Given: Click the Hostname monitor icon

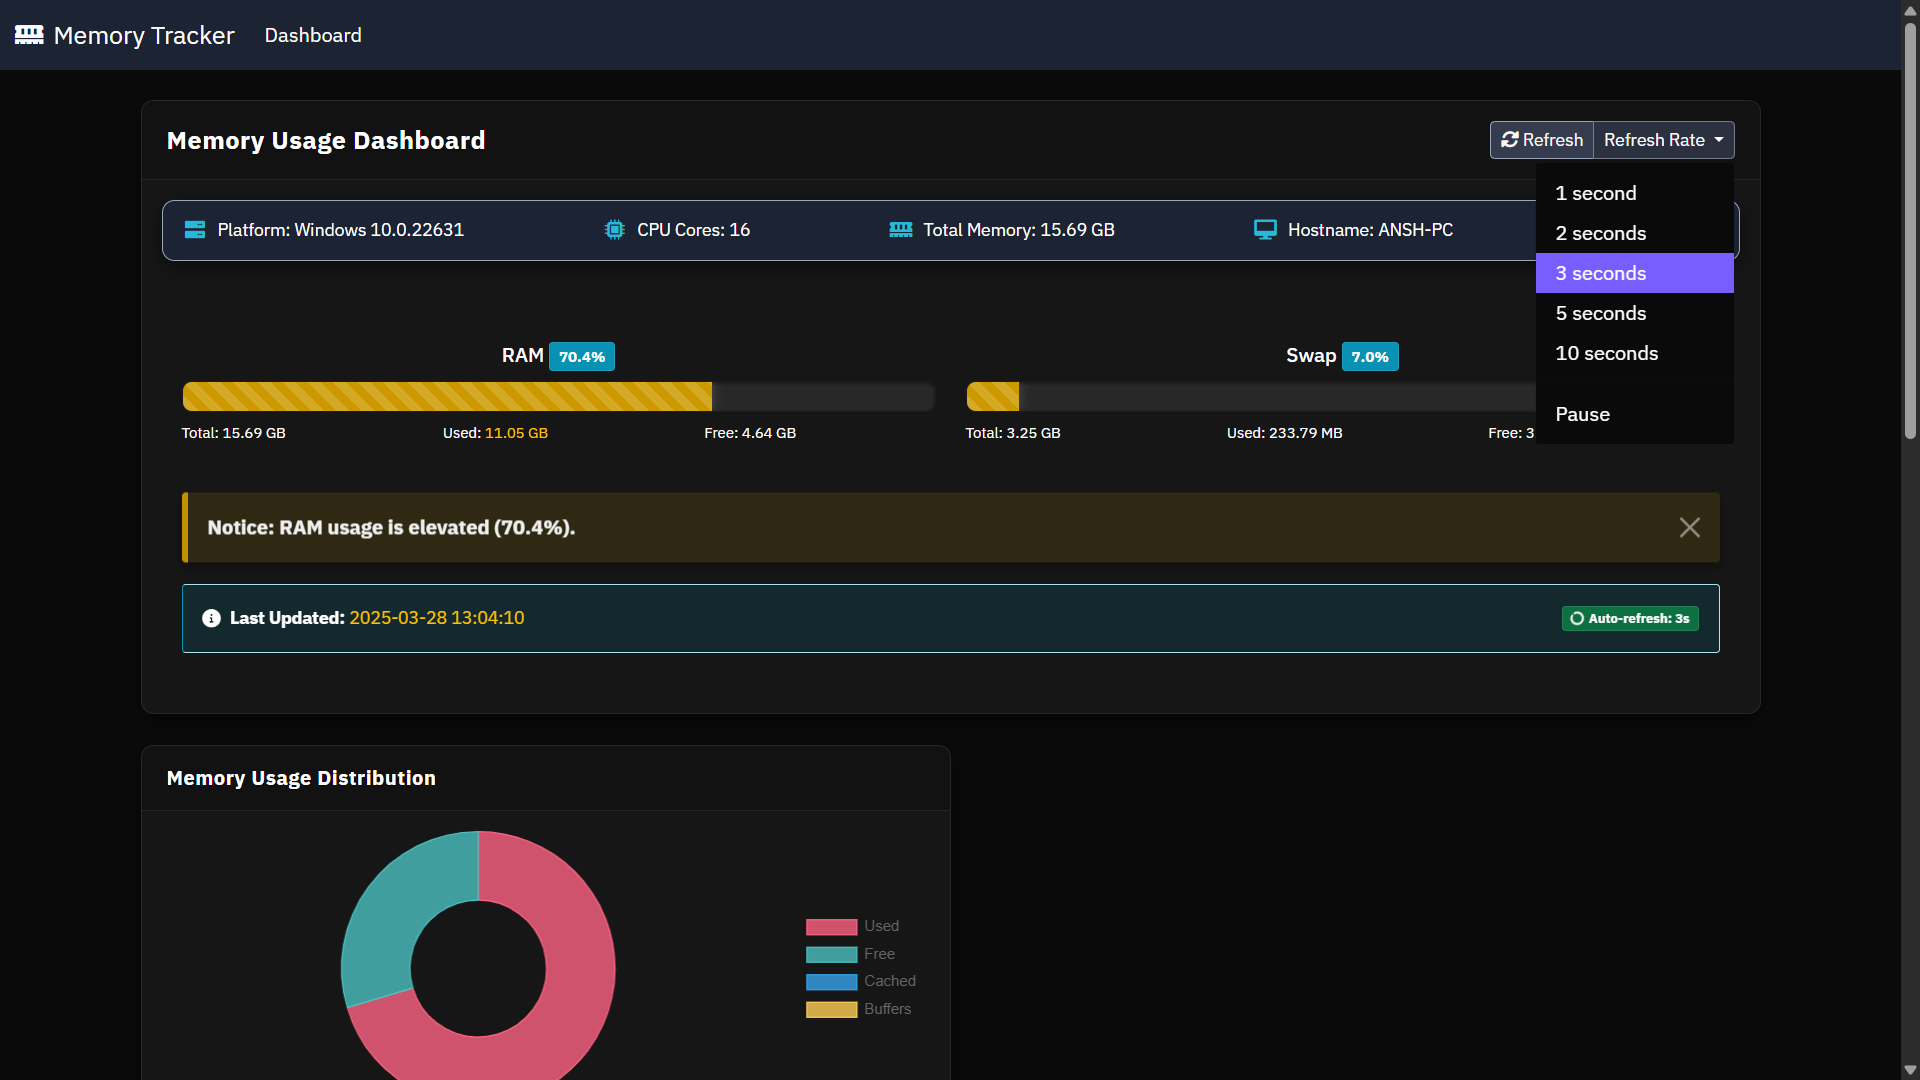Looking at the screenshot, I should pos(1265,230).
